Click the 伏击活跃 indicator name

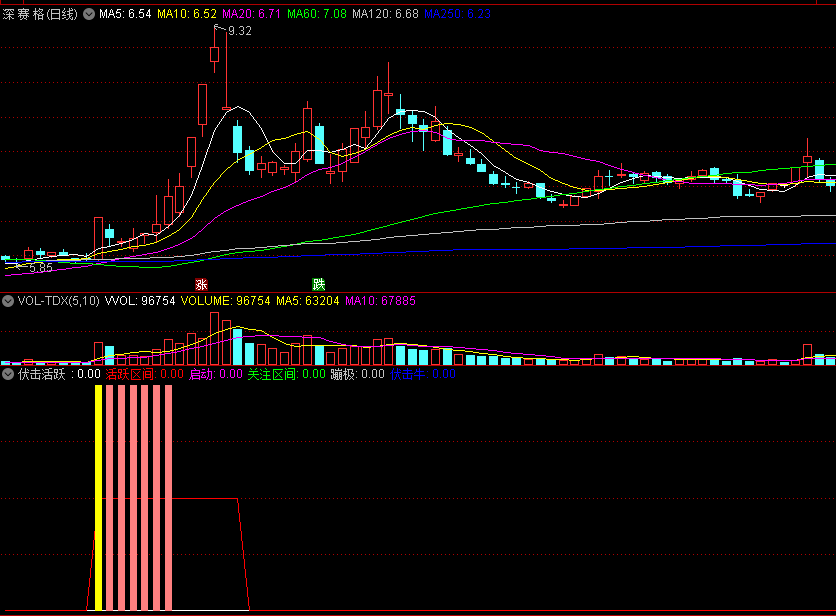tap(42, 374)
